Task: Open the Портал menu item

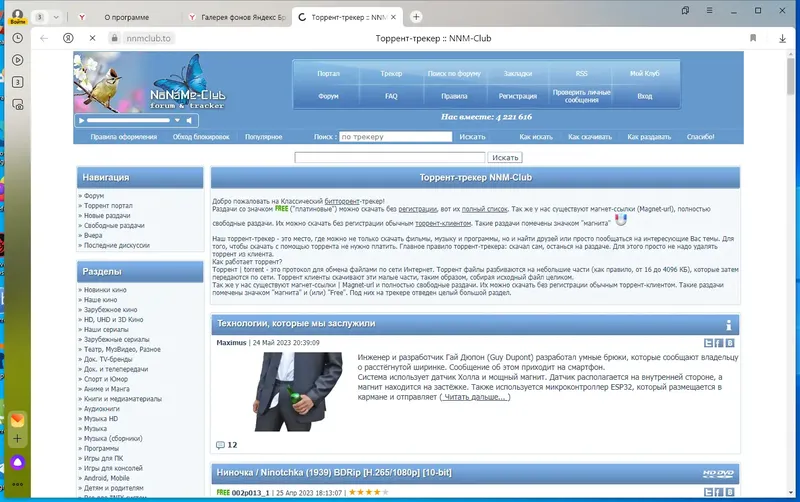Action: [x=328, y=73]
